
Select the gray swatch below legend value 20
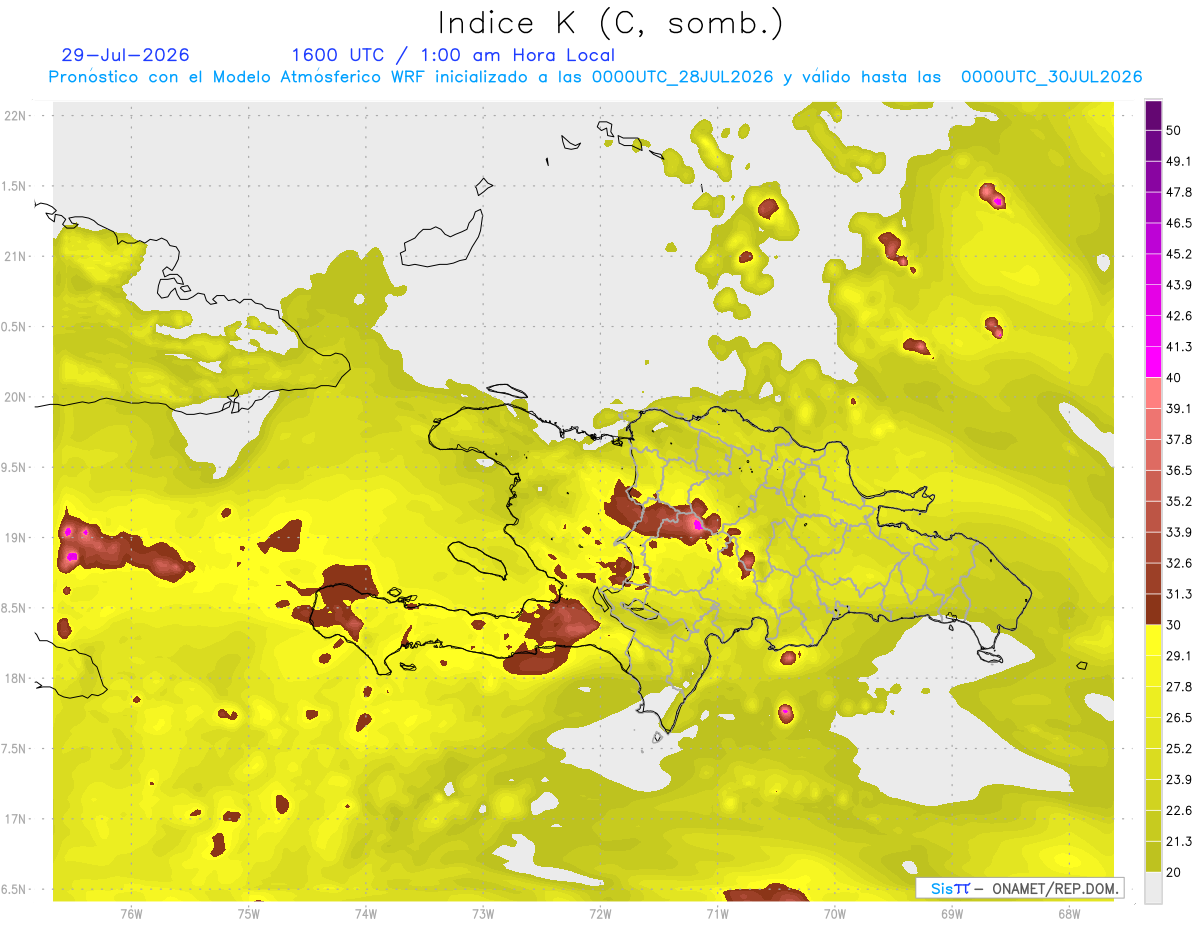(x=1153, y=887)
